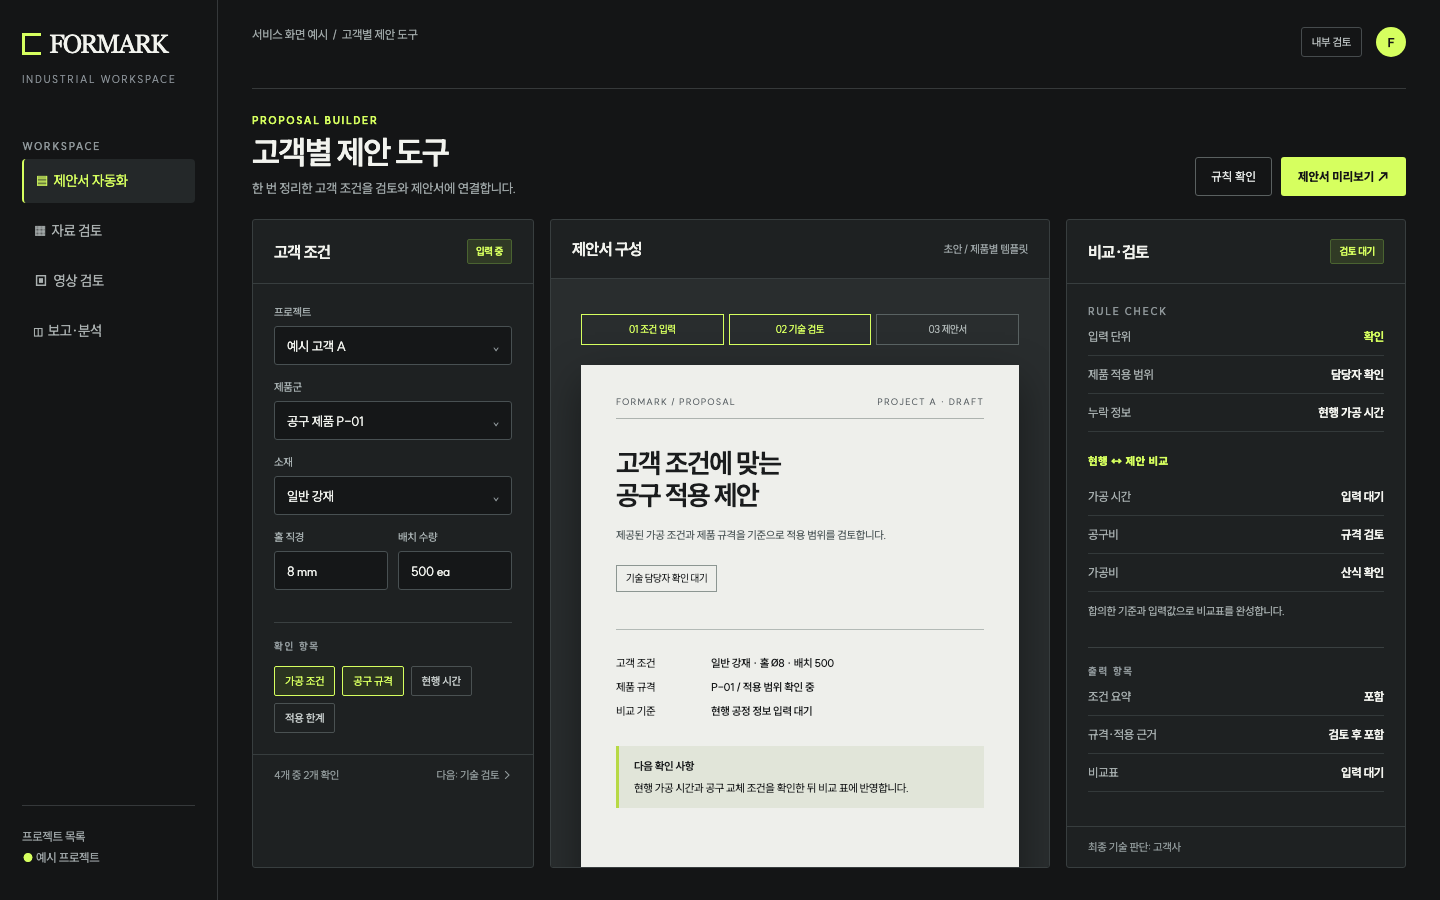Click the 다음: 기술 검토 link
The width and height of the screenshot is (1440, 900).
(473, 775)
